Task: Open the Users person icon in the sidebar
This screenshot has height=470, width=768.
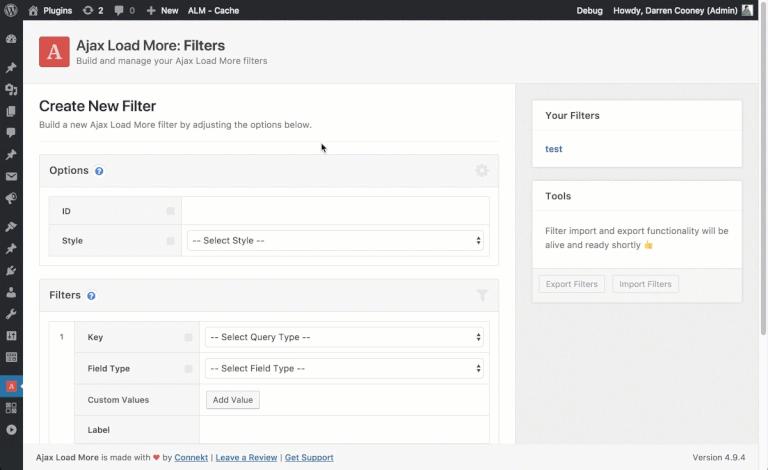Action: coord(11,292)
